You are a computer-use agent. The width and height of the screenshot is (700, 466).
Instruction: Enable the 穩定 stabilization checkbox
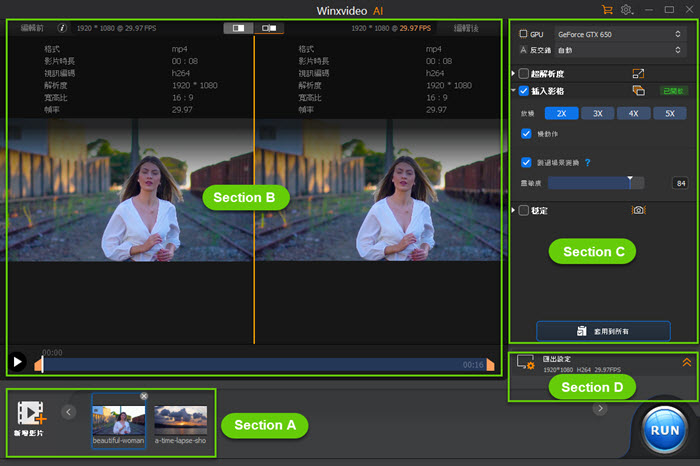[x=524, y=210]
